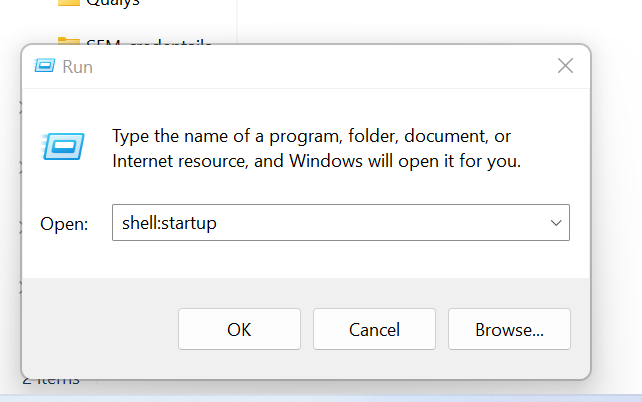Click the "Open:" label
The width and height of the screenshot is (642, 402).
(x=64, y=224)
